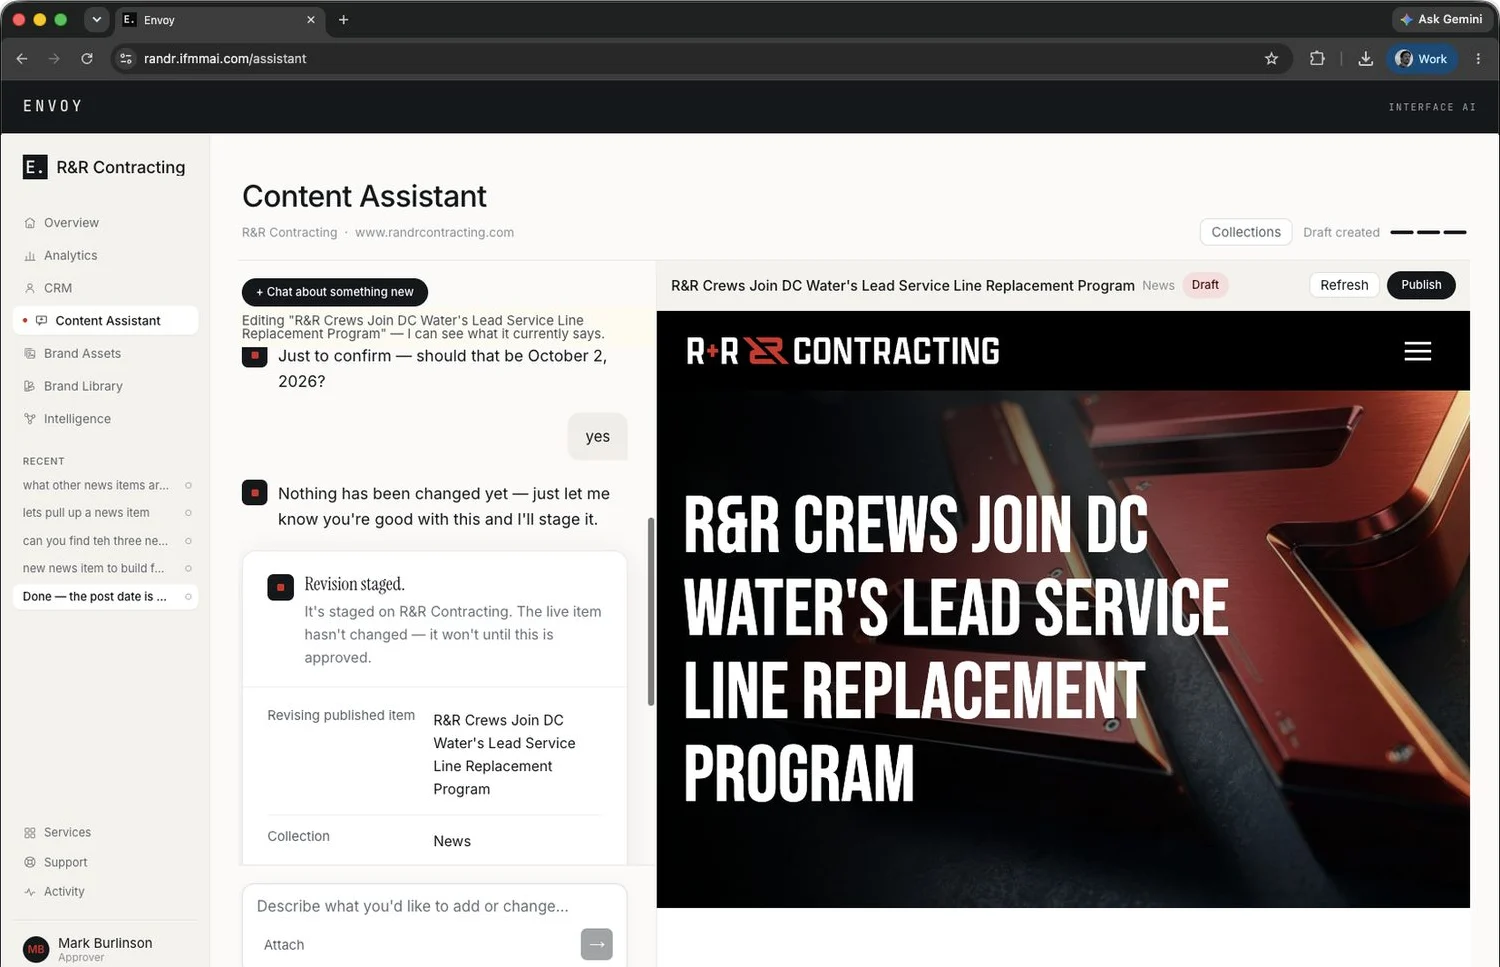Open a new browser tab
The height and width of the screenshot is (967, 1500).
click(343, 19)
